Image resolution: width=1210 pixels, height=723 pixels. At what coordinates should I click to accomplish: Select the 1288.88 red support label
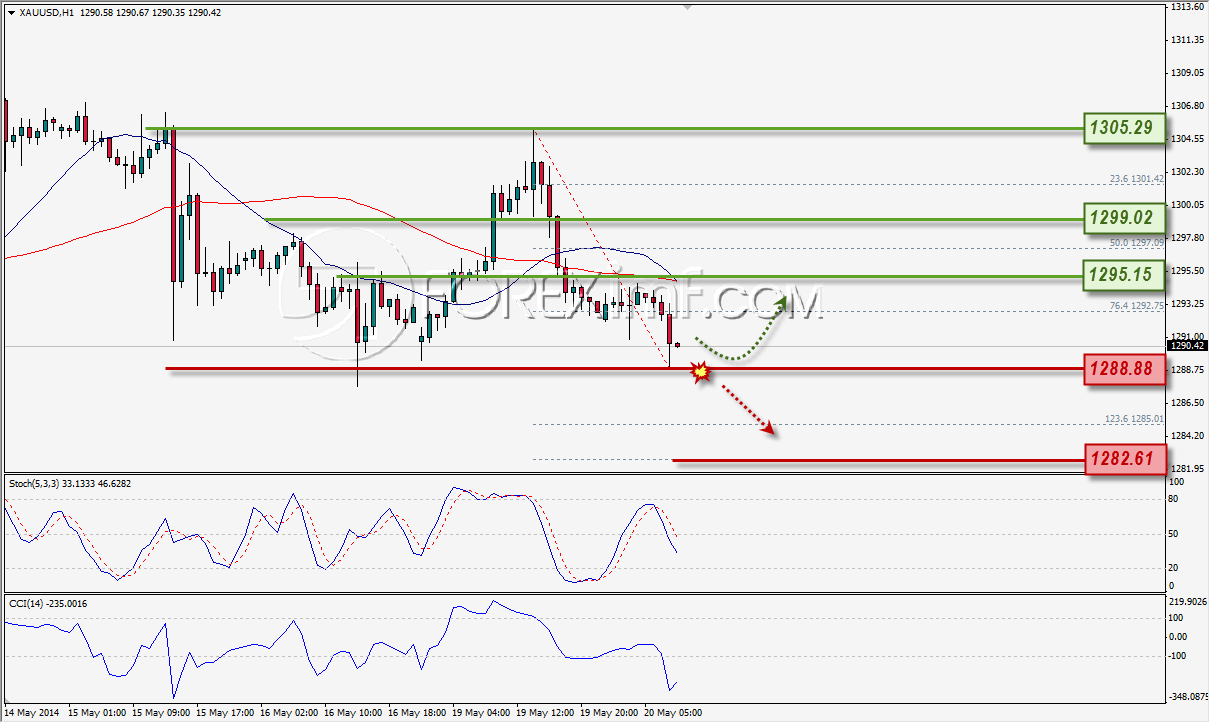click(x=1123, y=369)
